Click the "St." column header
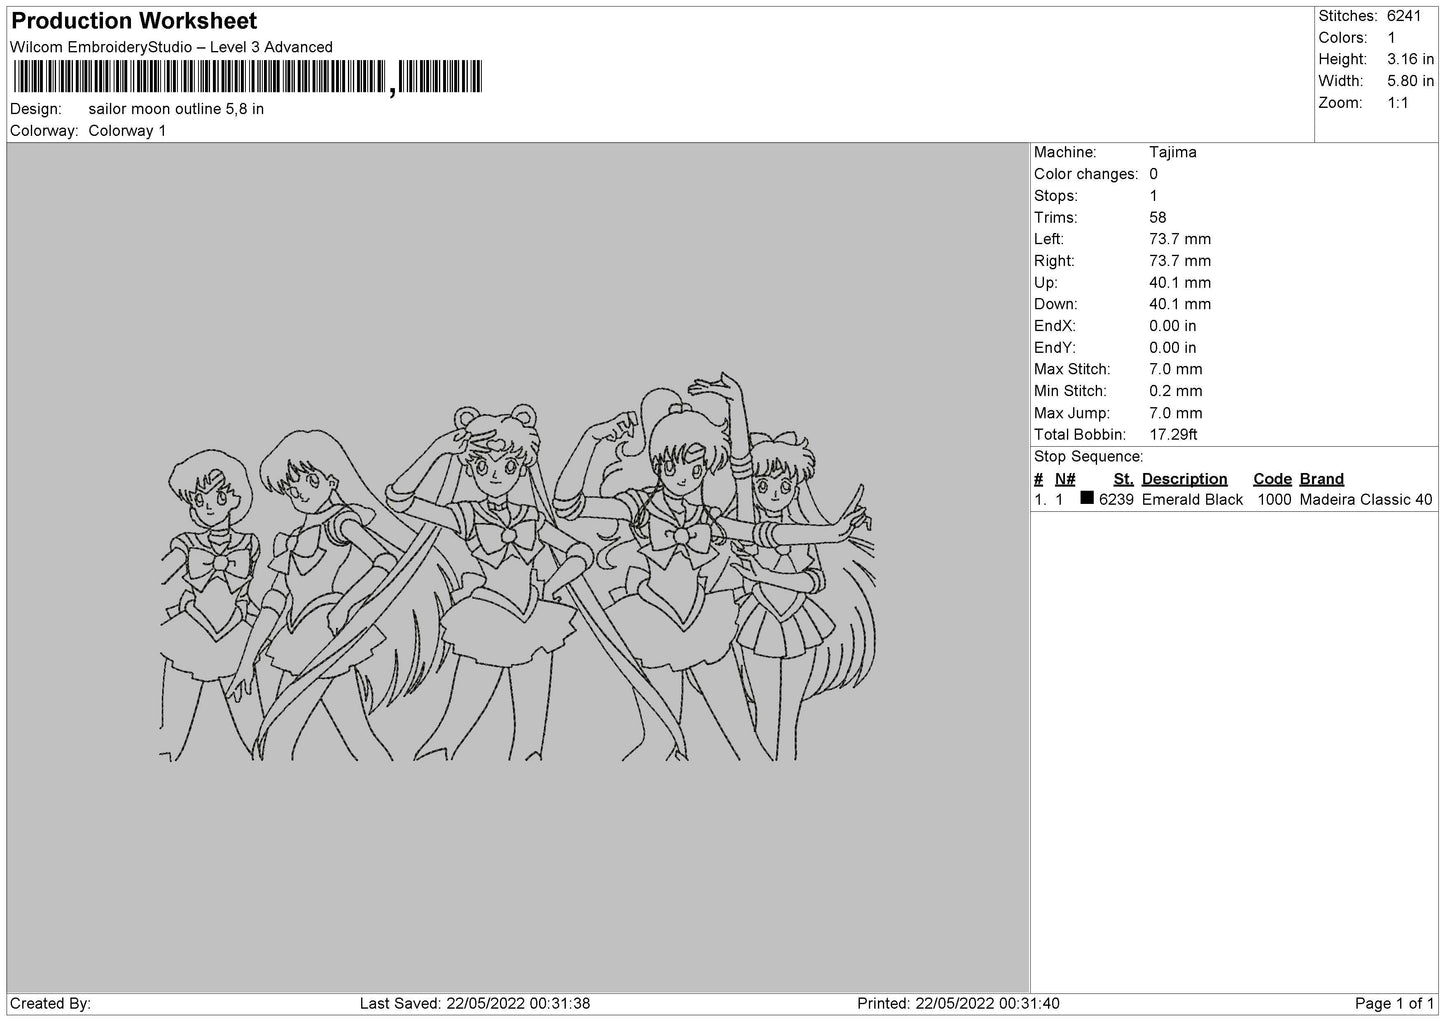Viewport: 1445px width, 1021px height. 1122,479
